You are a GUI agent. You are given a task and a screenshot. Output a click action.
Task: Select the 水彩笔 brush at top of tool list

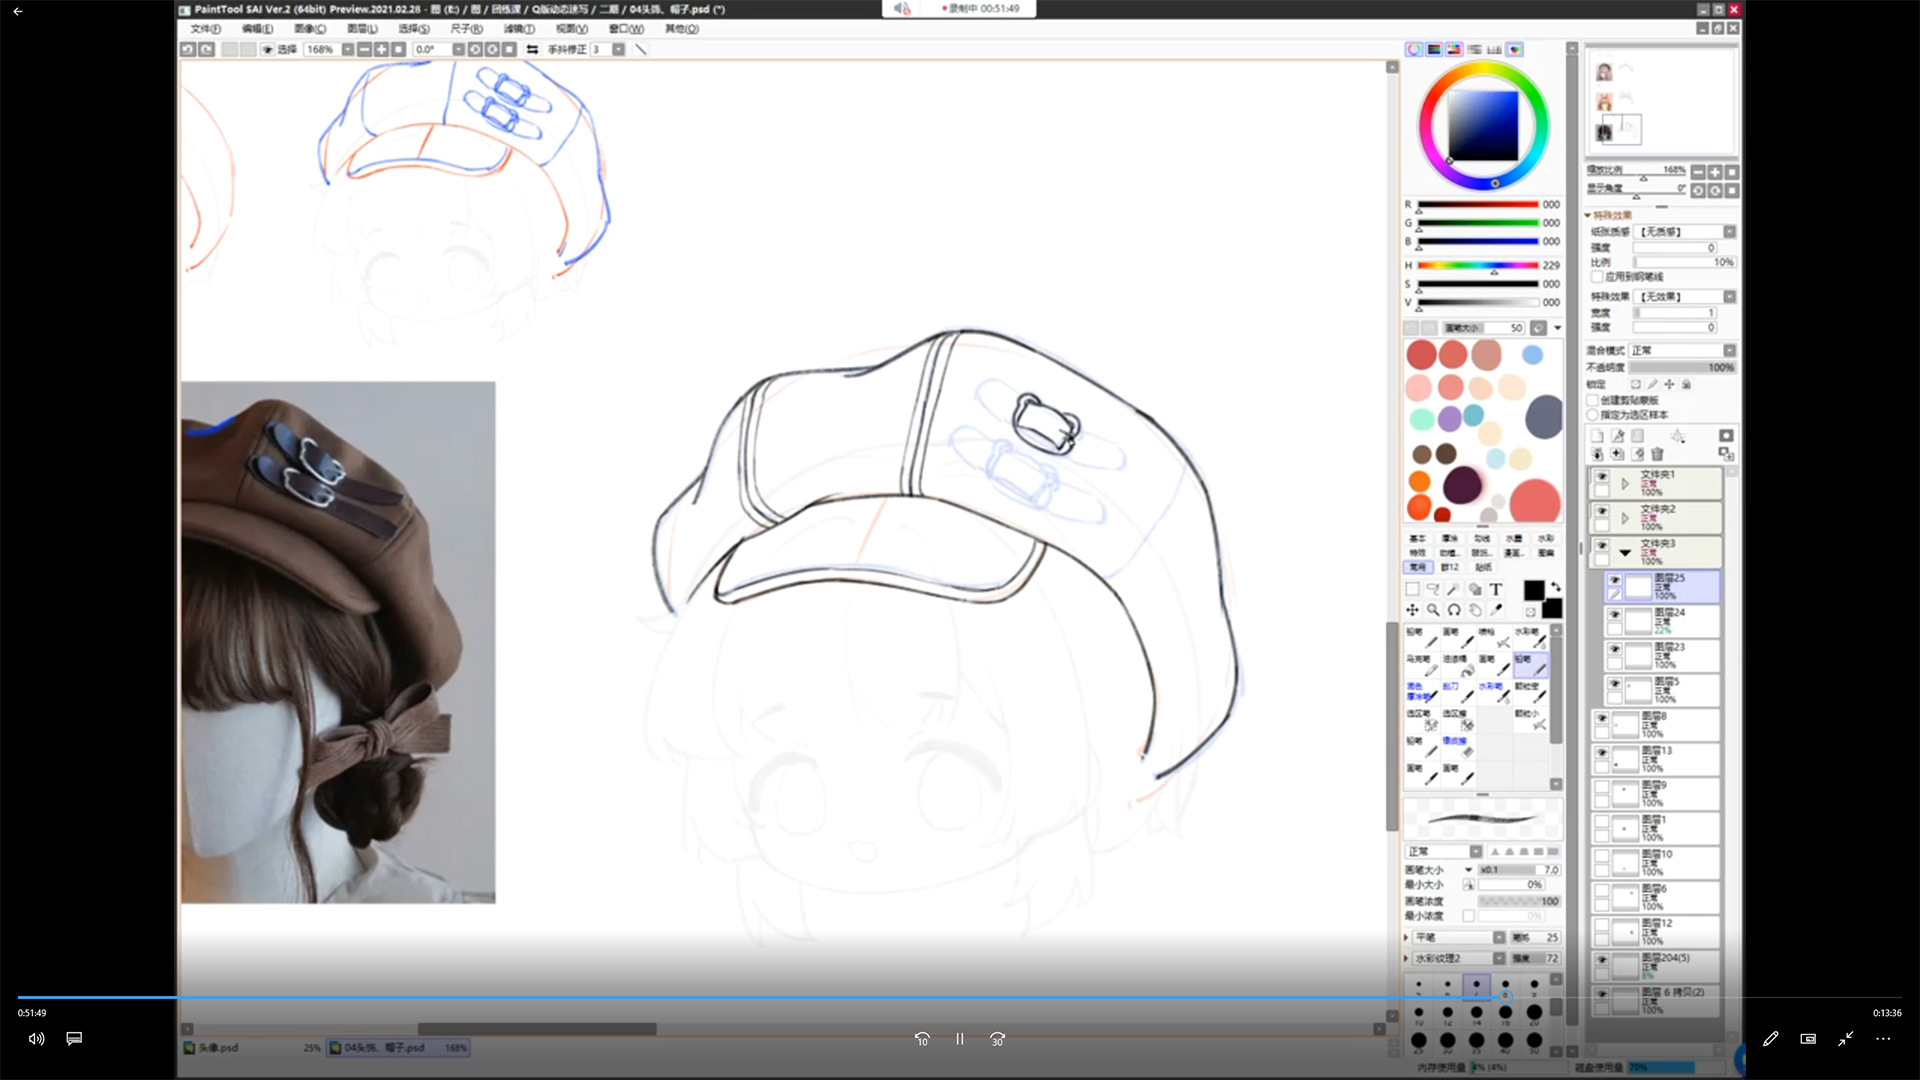pyautogui.click(x=1528, y=638)
